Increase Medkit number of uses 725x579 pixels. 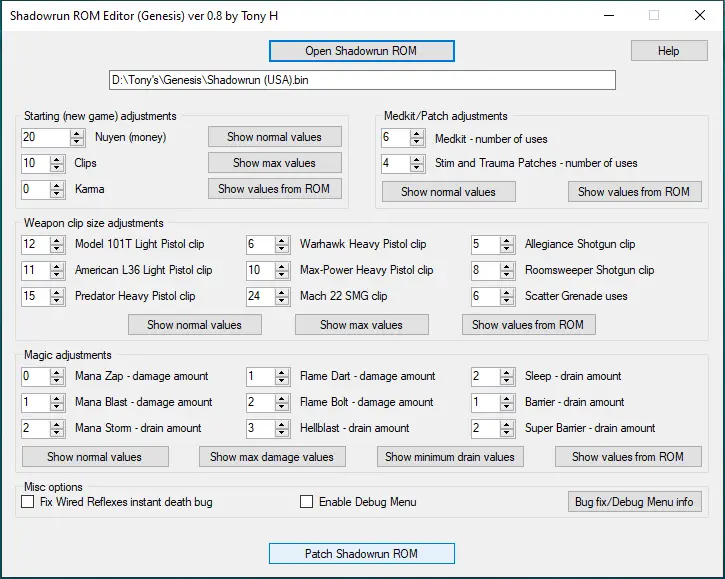coord(417,133)
